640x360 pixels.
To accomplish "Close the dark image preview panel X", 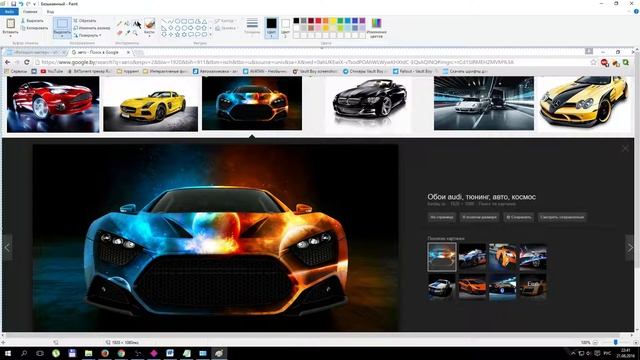I will click(625, 149).
